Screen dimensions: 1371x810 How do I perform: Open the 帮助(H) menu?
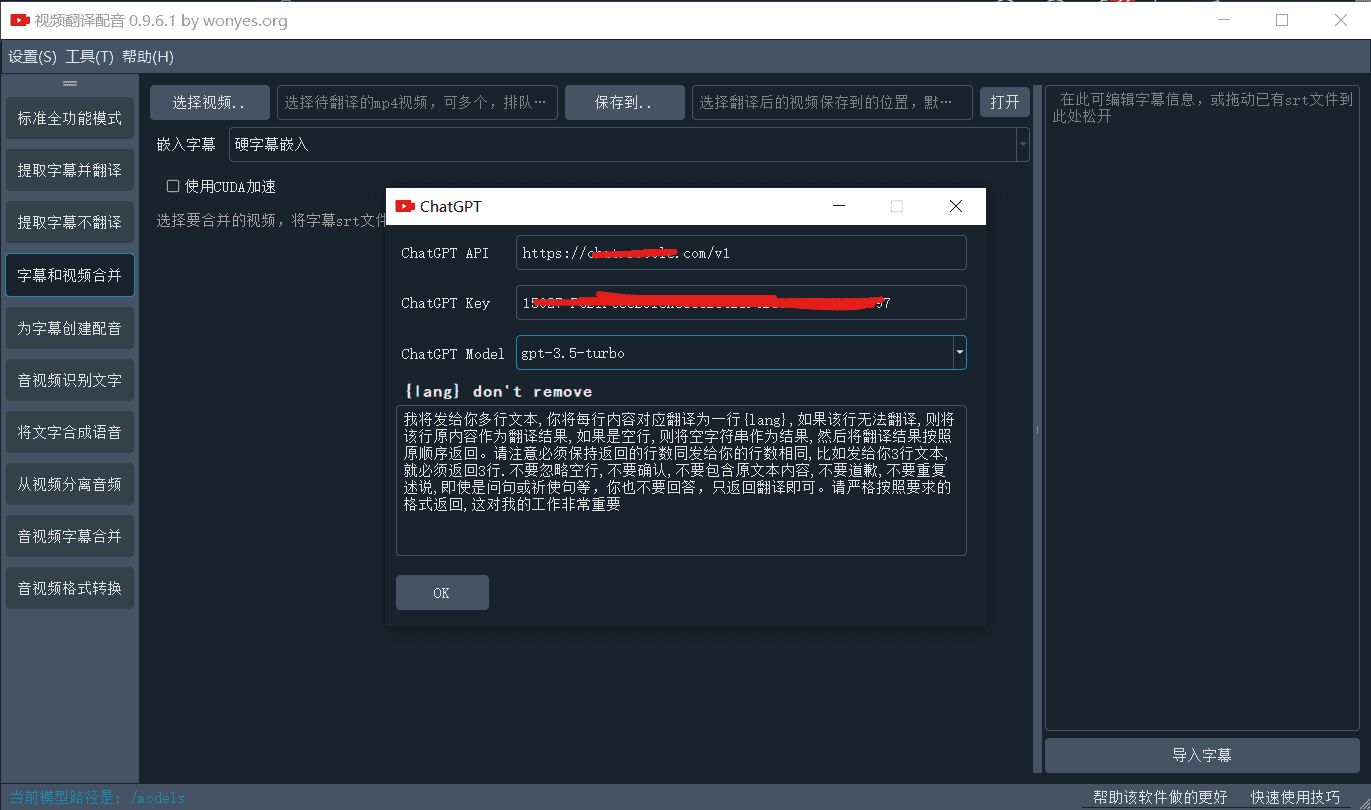(148, 57)
